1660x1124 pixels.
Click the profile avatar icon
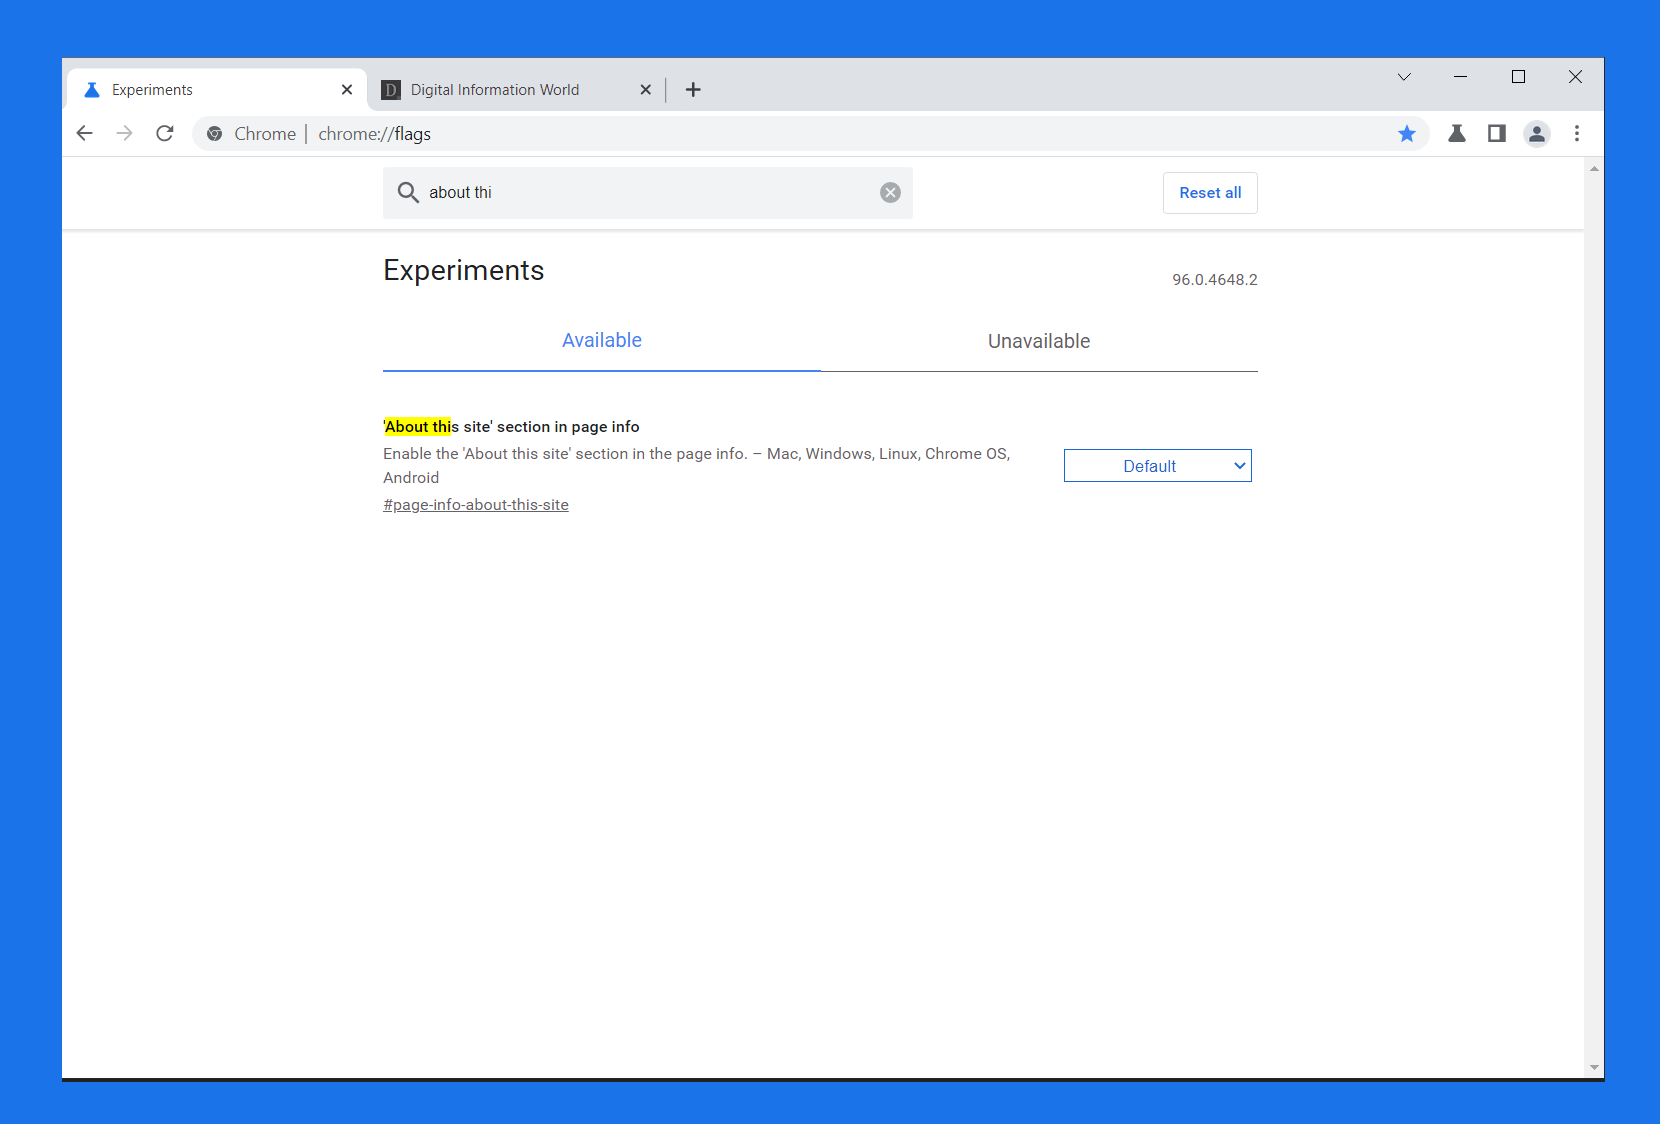(x=1536, y=133)
